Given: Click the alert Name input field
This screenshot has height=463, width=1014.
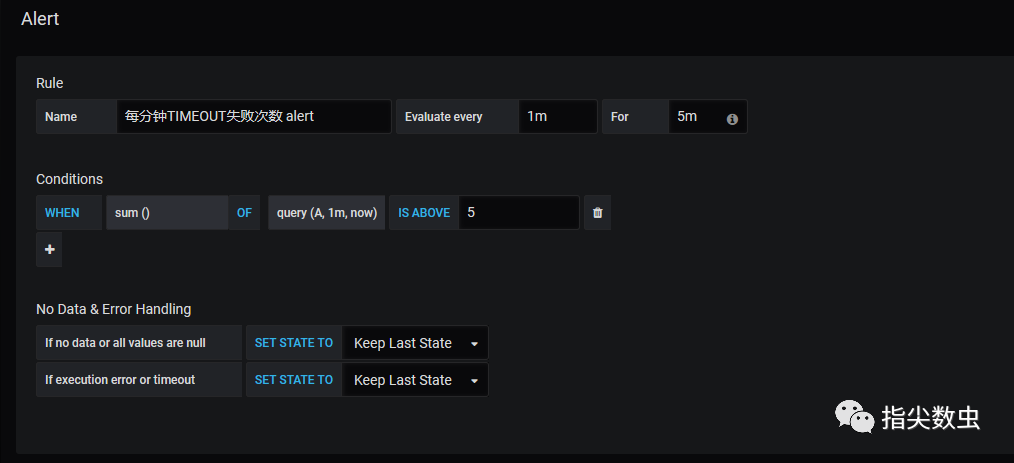Looking at the screenshot, I should [x=254, y=116].
